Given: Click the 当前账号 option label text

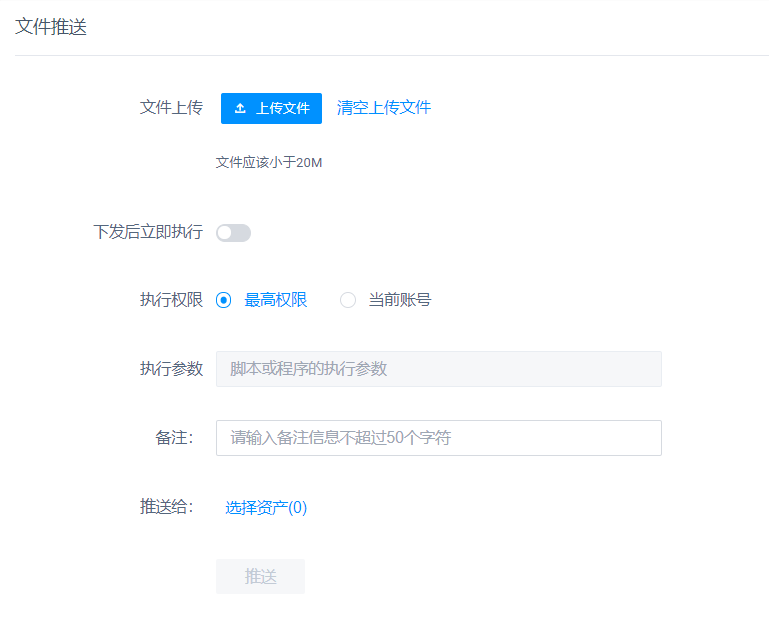Looking at the screenshot, I should click(400, 300).
